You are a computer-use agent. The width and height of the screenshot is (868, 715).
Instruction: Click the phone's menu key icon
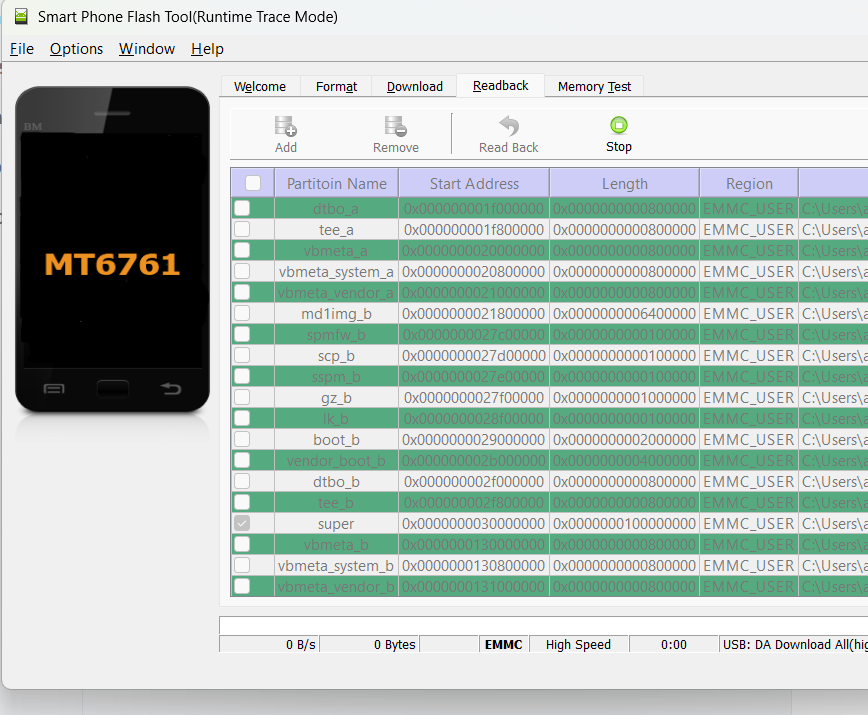coord(55,389)
